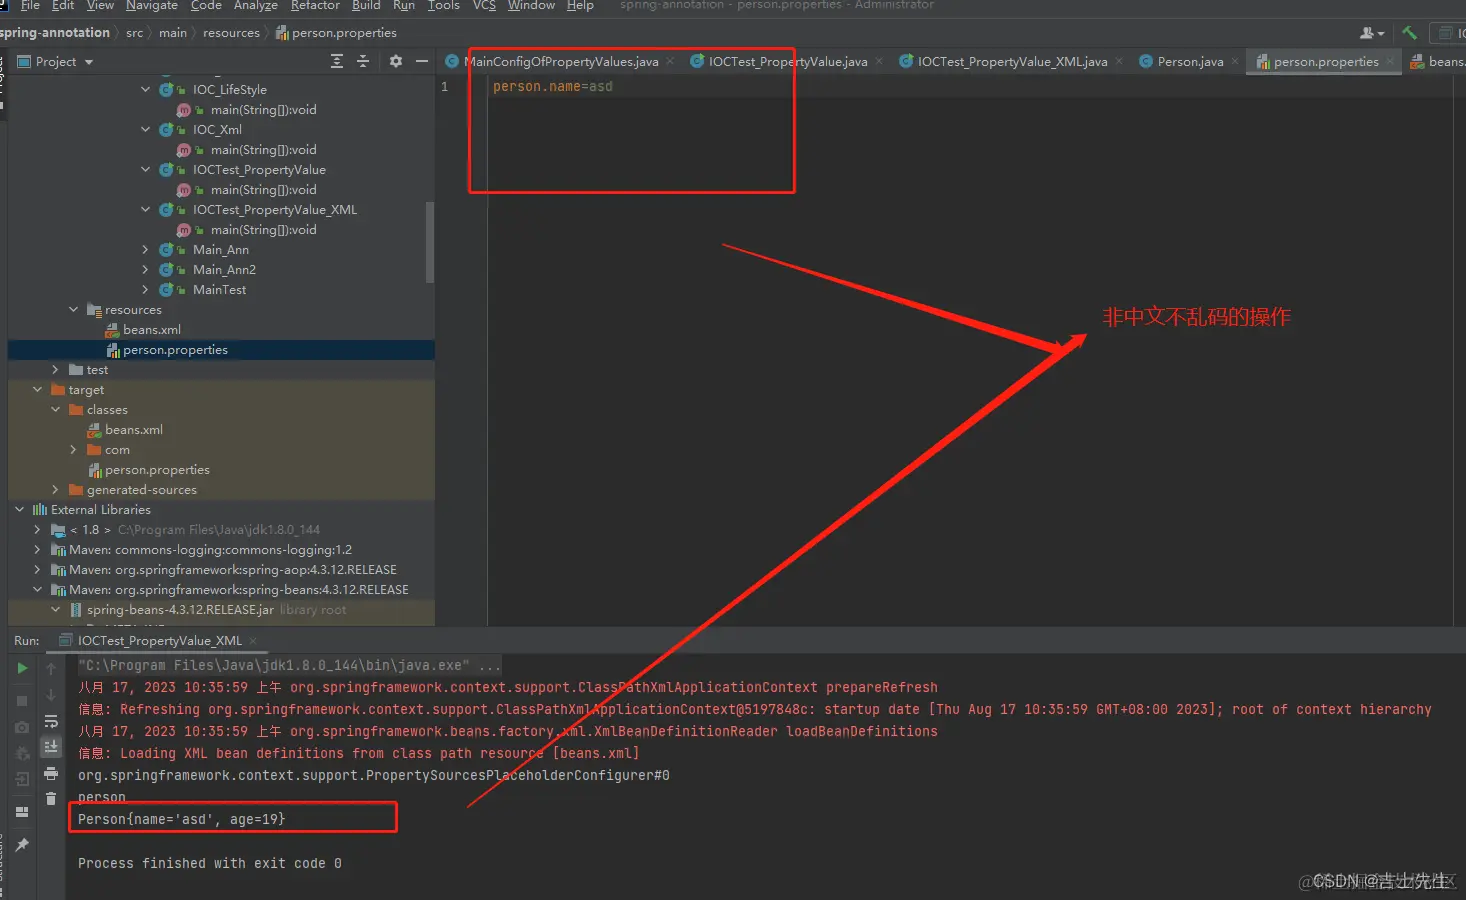Toggle scroll to end in console
This screenshot has width=1466, height=900.
click(x=51, y=747)
